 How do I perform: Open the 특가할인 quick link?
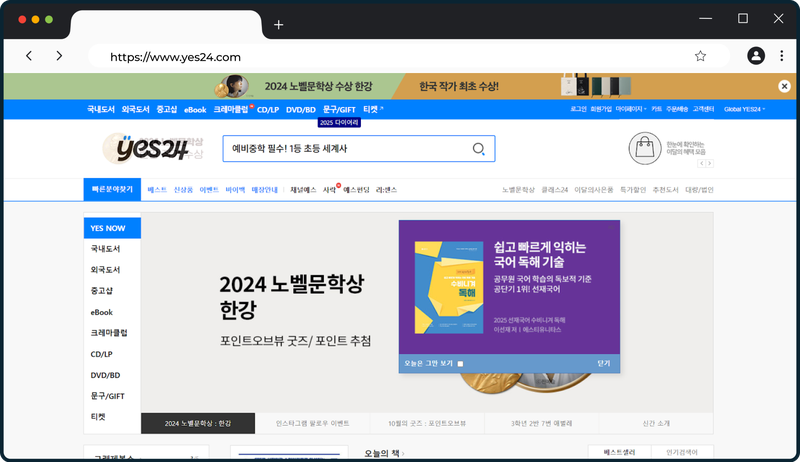[x=633, y=190]
